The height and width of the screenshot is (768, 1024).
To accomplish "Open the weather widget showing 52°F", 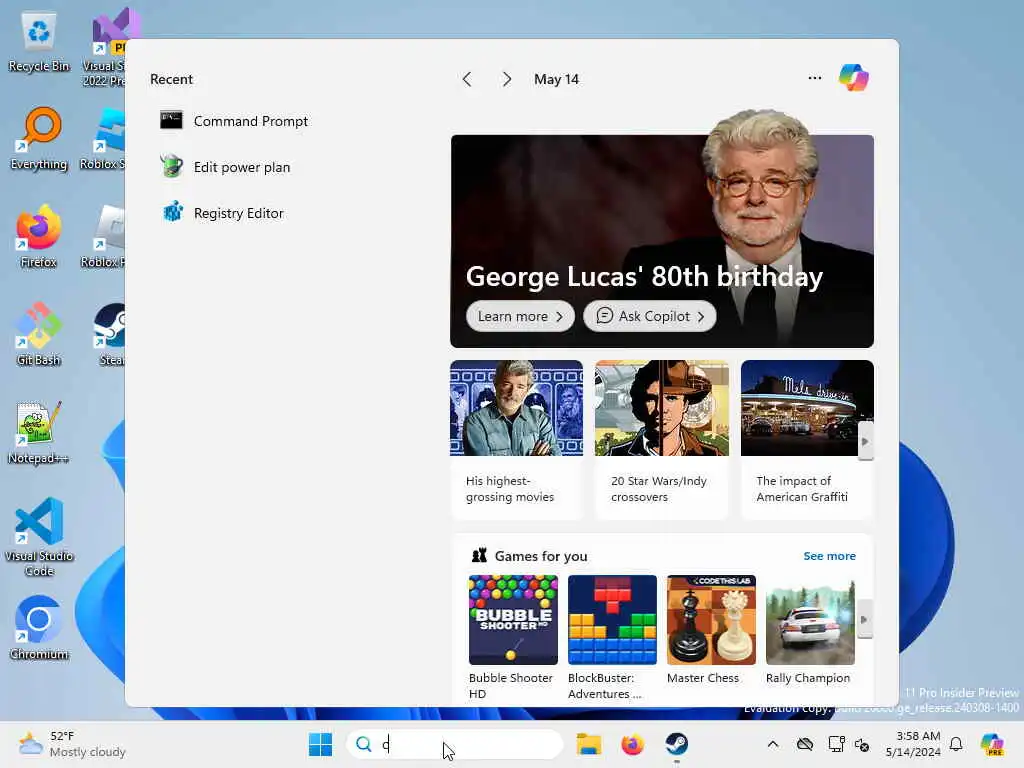I will (72, 744).
